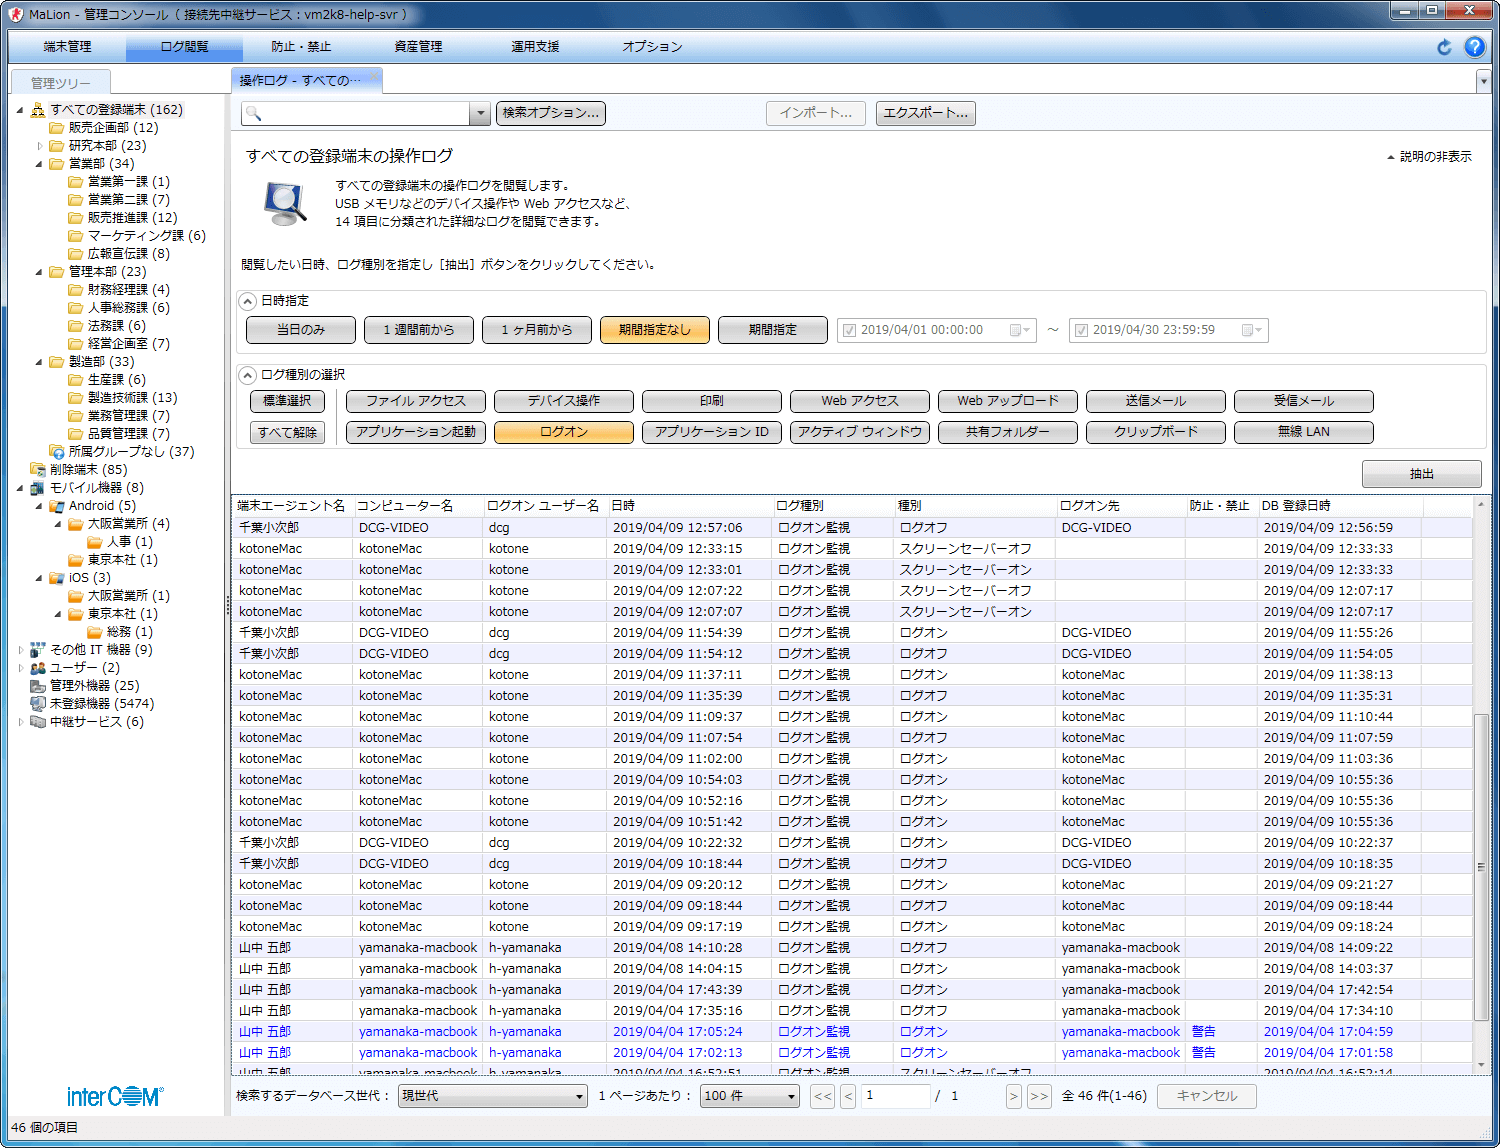Open the 1 ページあたり 100 件 dropdown
The image size is (1500, 1148).
(749, 1096)
